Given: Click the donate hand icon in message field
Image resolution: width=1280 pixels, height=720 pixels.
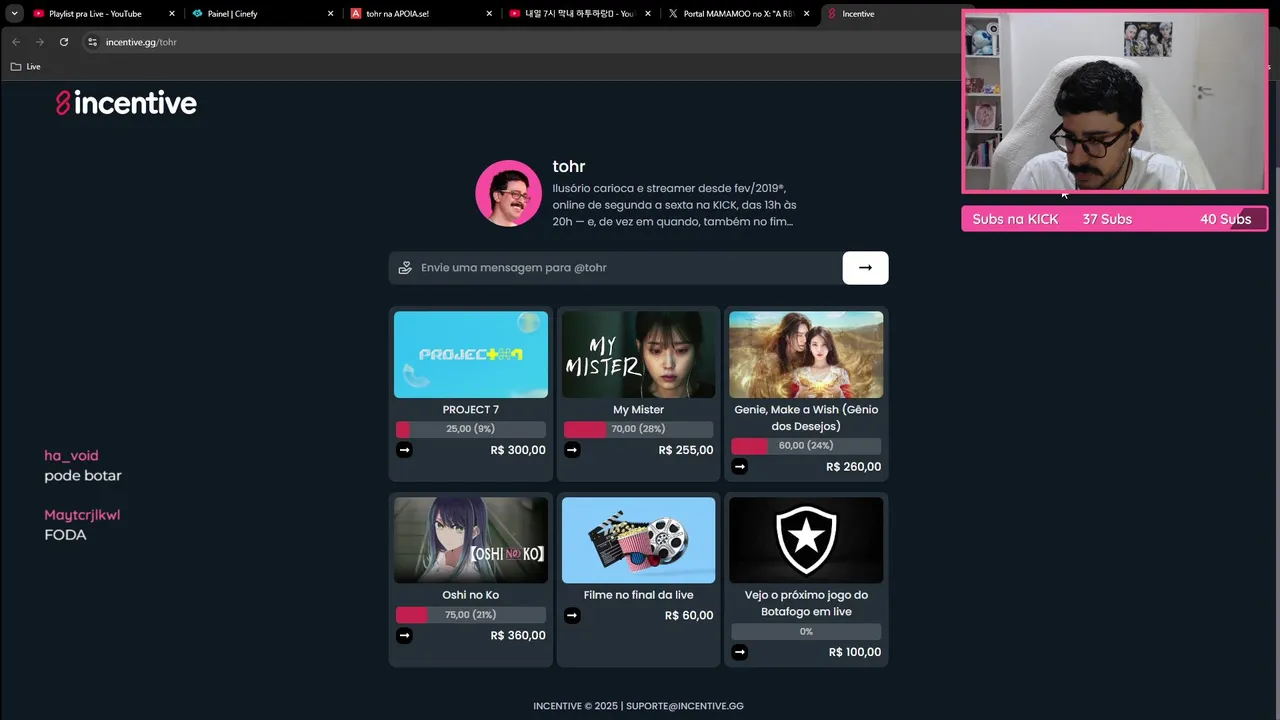Looking at the screenshot, I should pos(405,268).
